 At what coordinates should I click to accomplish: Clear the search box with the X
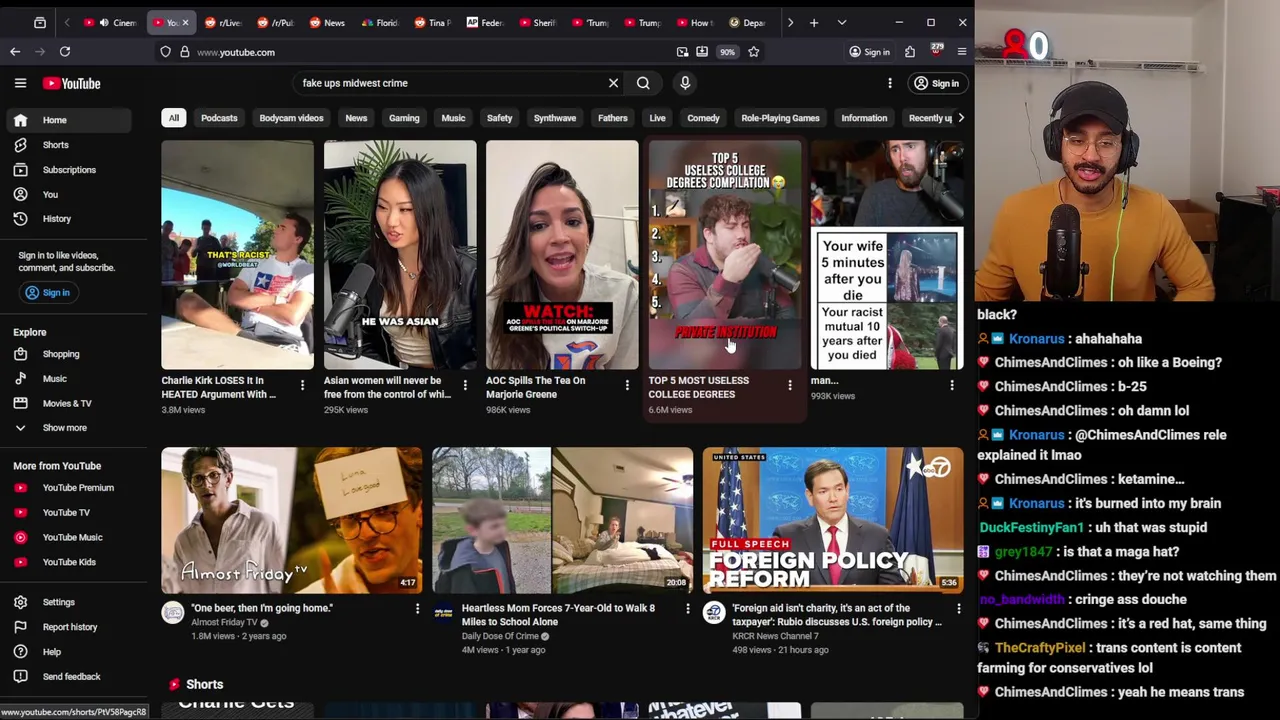[613, 83]
